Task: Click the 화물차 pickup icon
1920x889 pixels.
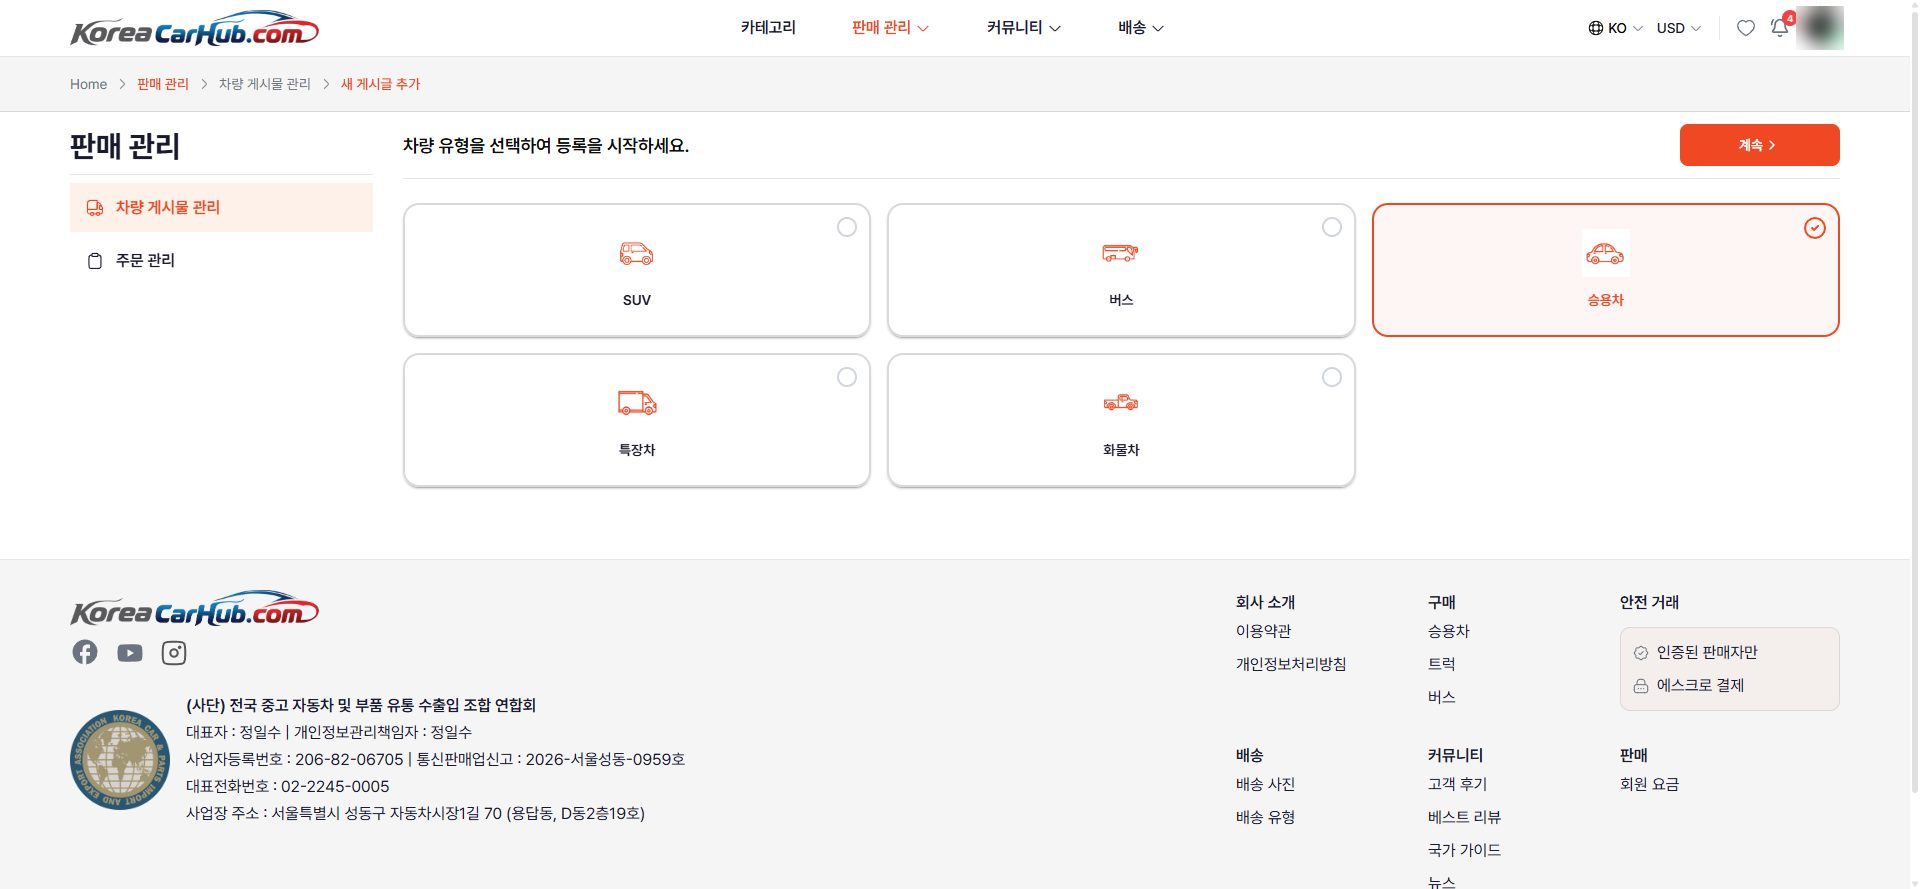Action: (1120, 403)
